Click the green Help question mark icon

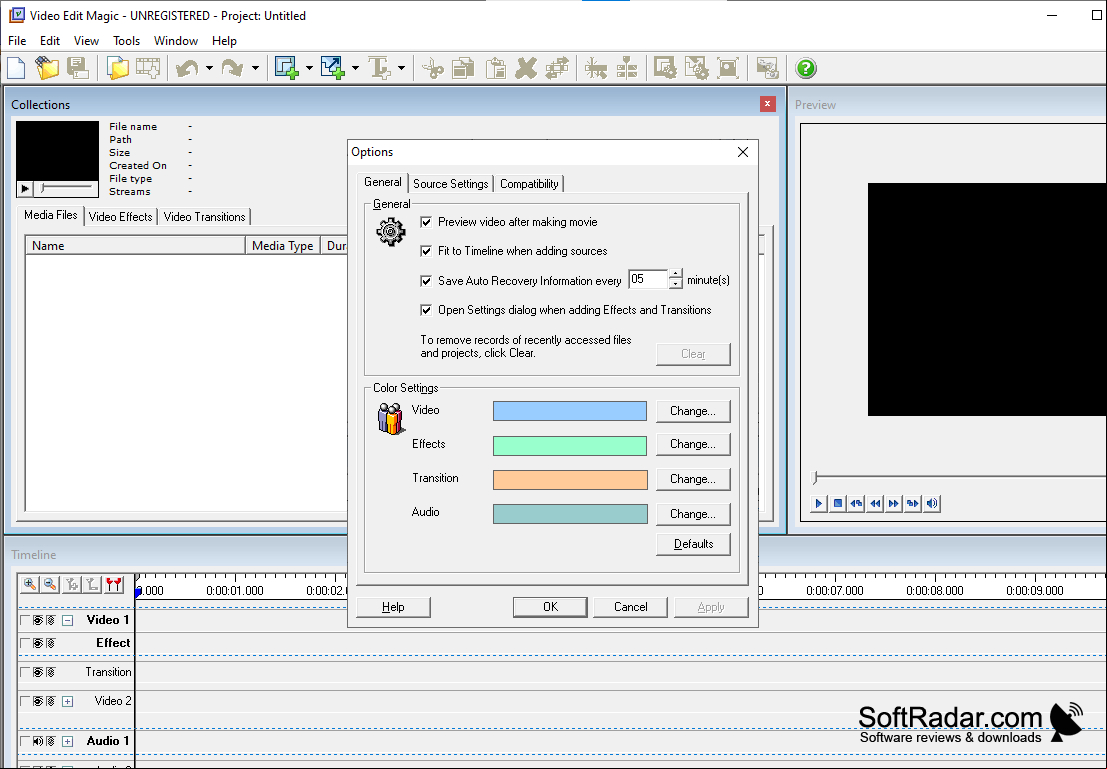806,68
